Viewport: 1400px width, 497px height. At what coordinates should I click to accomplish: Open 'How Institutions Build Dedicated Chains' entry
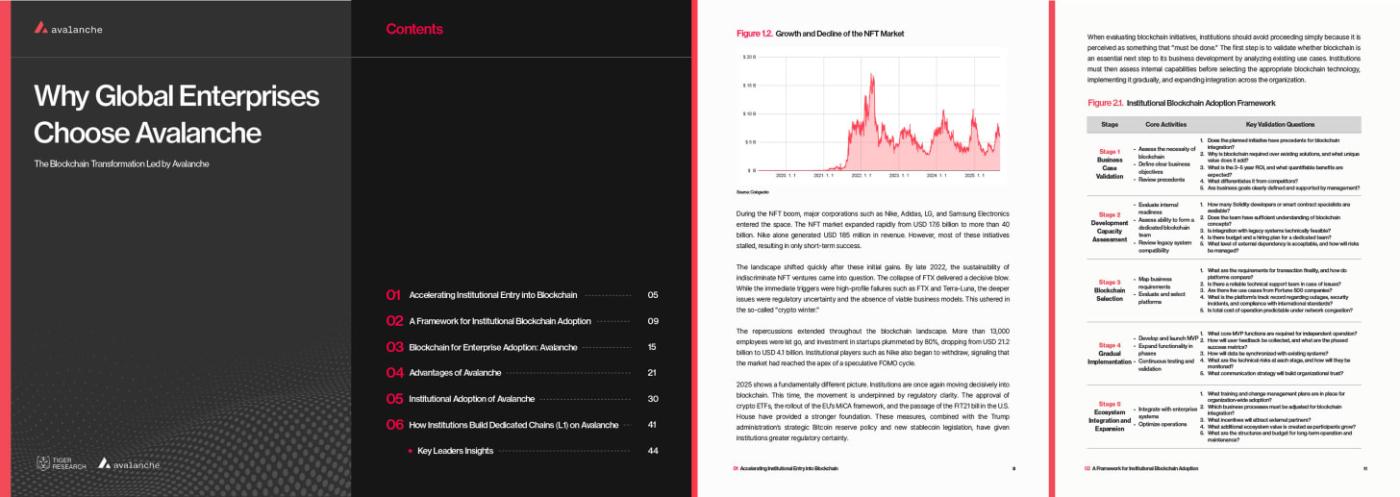pos(513,425)
